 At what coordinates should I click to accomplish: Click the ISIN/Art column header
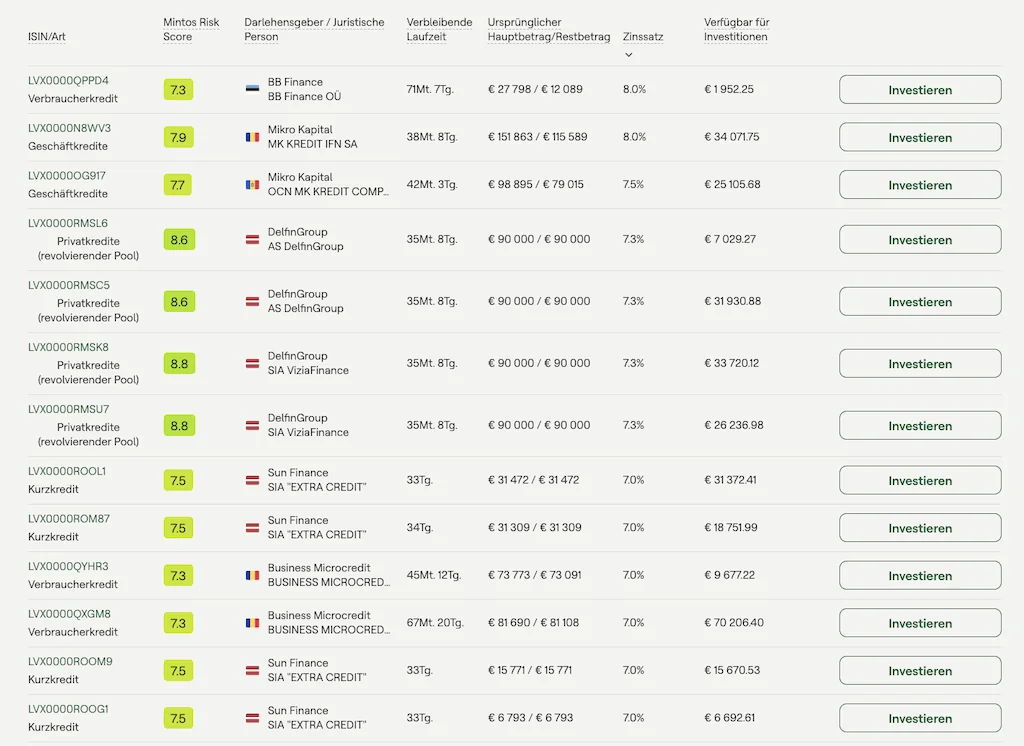click(x=45, y=38)
